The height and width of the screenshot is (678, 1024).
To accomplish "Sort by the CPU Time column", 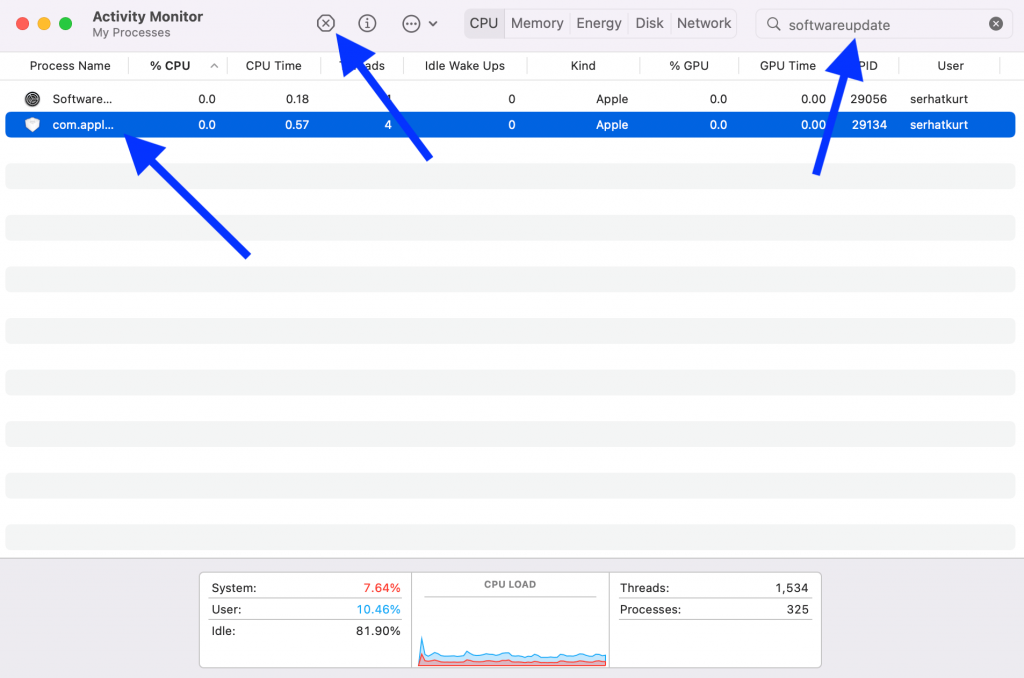I will click(x=274, y=66).
